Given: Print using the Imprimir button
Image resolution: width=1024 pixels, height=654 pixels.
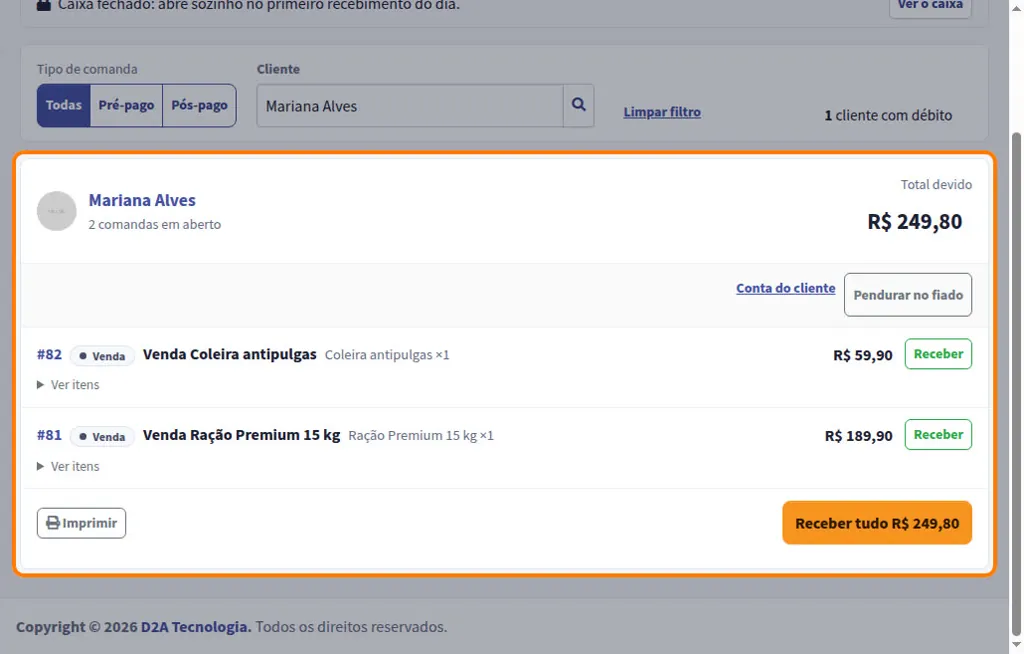Looking at the screenshot, I should coord(82,523).
